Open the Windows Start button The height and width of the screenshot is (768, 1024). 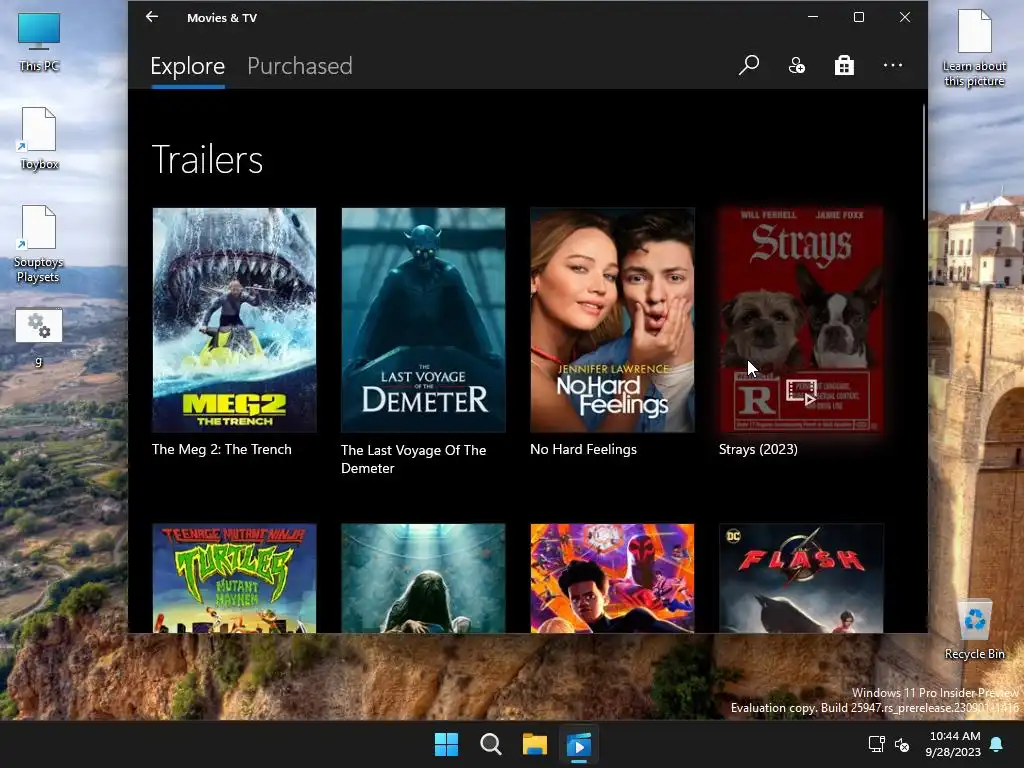447,744
